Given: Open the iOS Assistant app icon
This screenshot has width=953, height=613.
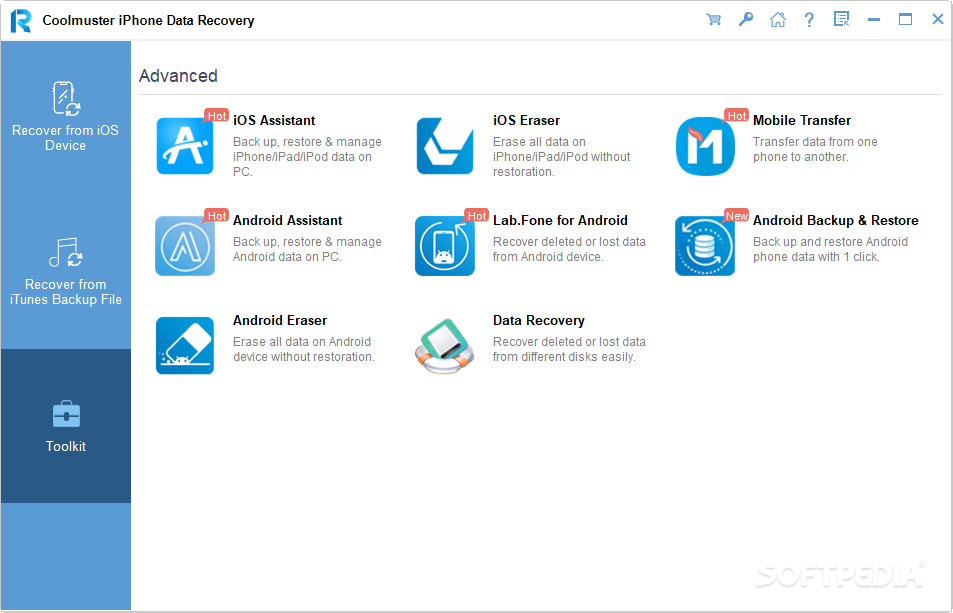Looking at the screenshot, I should [185, 146].
